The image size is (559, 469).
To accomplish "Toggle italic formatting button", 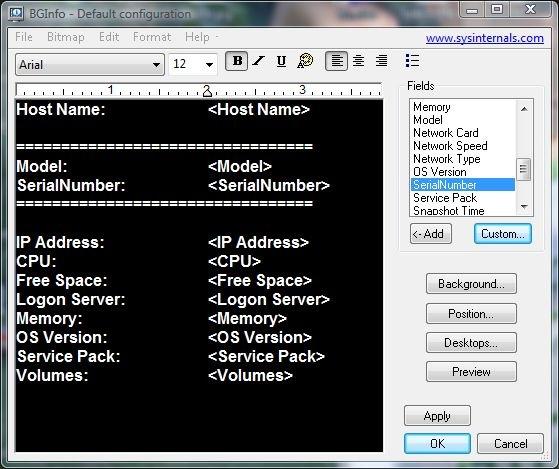I will click(x=258, y=61).
